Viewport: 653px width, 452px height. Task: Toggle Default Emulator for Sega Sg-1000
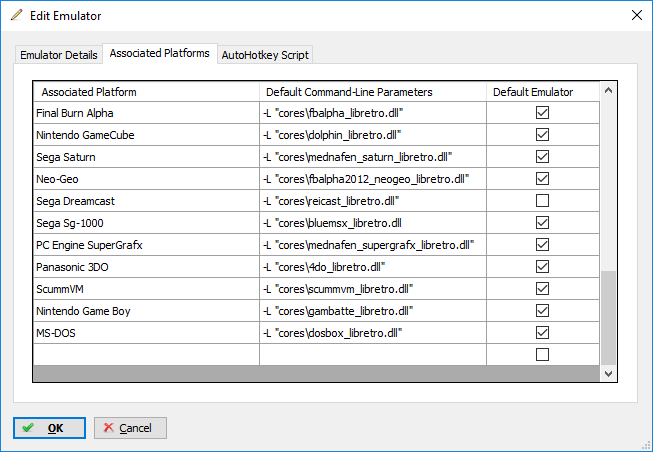pyautogui.click(x=542, y=223)
